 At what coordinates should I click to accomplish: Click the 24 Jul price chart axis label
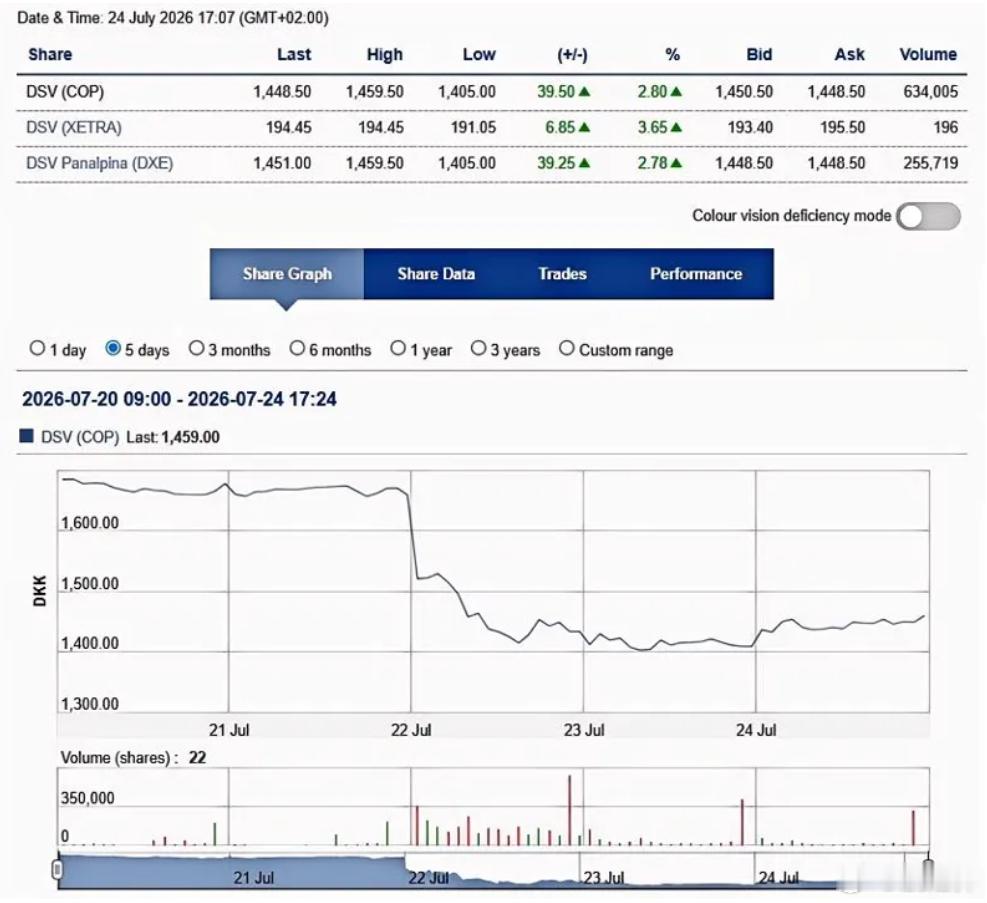pos(756,730)
